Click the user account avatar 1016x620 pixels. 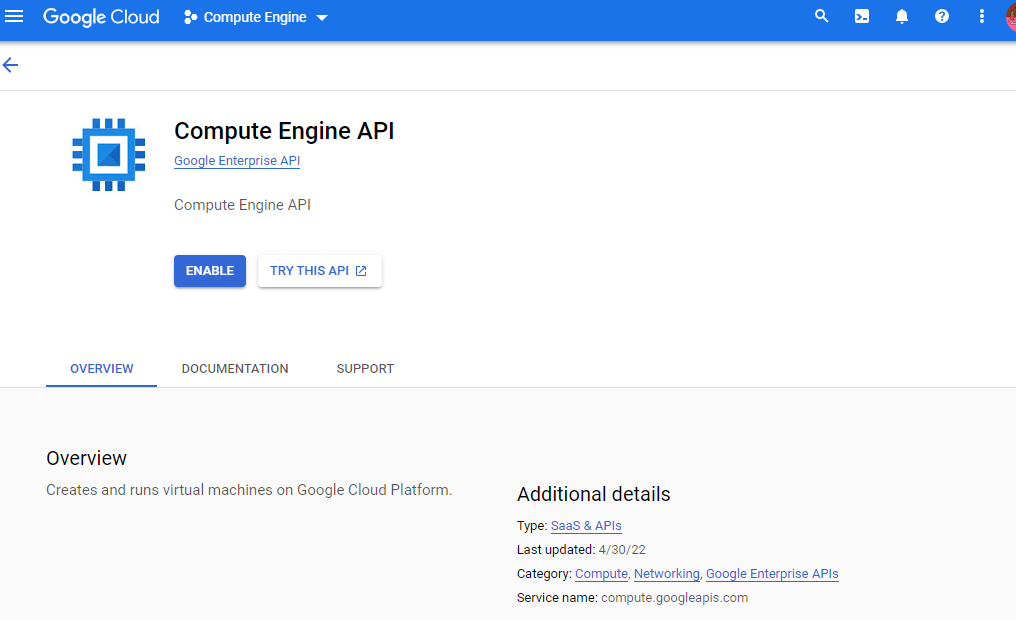[x=1011, y=17]
